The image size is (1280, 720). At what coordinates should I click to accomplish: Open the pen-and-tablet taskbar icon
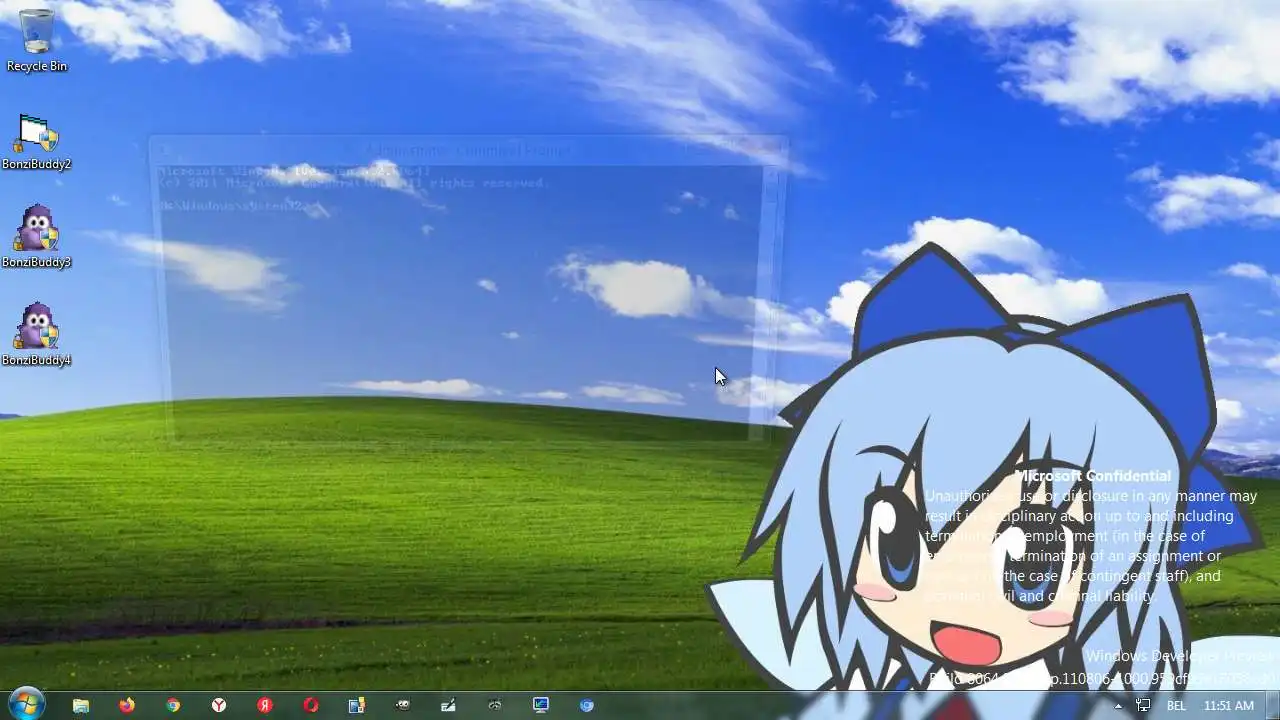click(449, 705)
